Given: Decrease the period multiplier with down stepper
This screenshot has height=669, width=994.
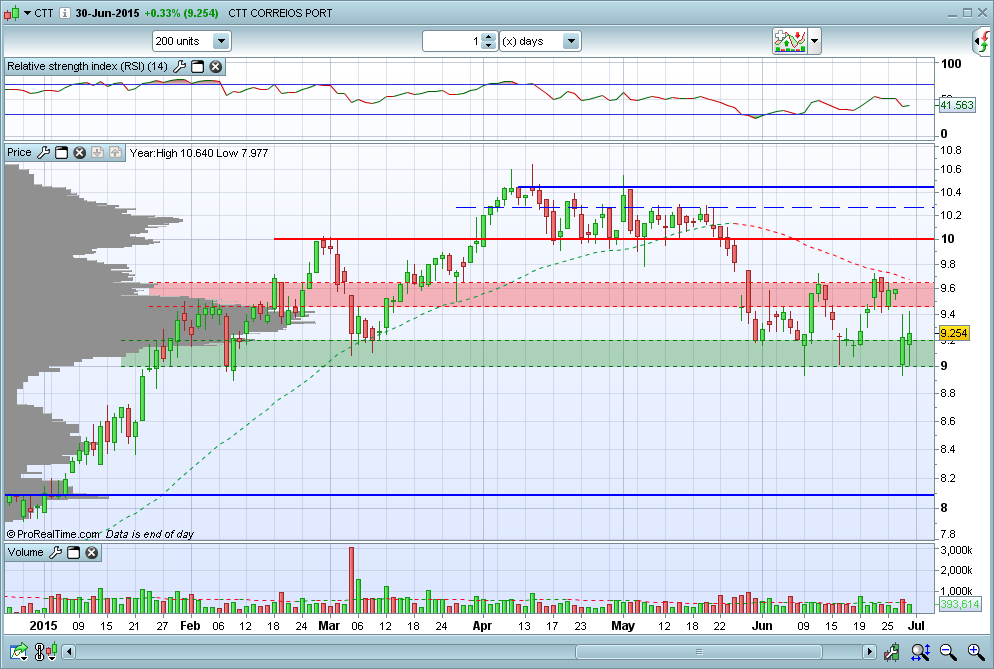Looking at the screenshot, I should click(x=488, y=46).
